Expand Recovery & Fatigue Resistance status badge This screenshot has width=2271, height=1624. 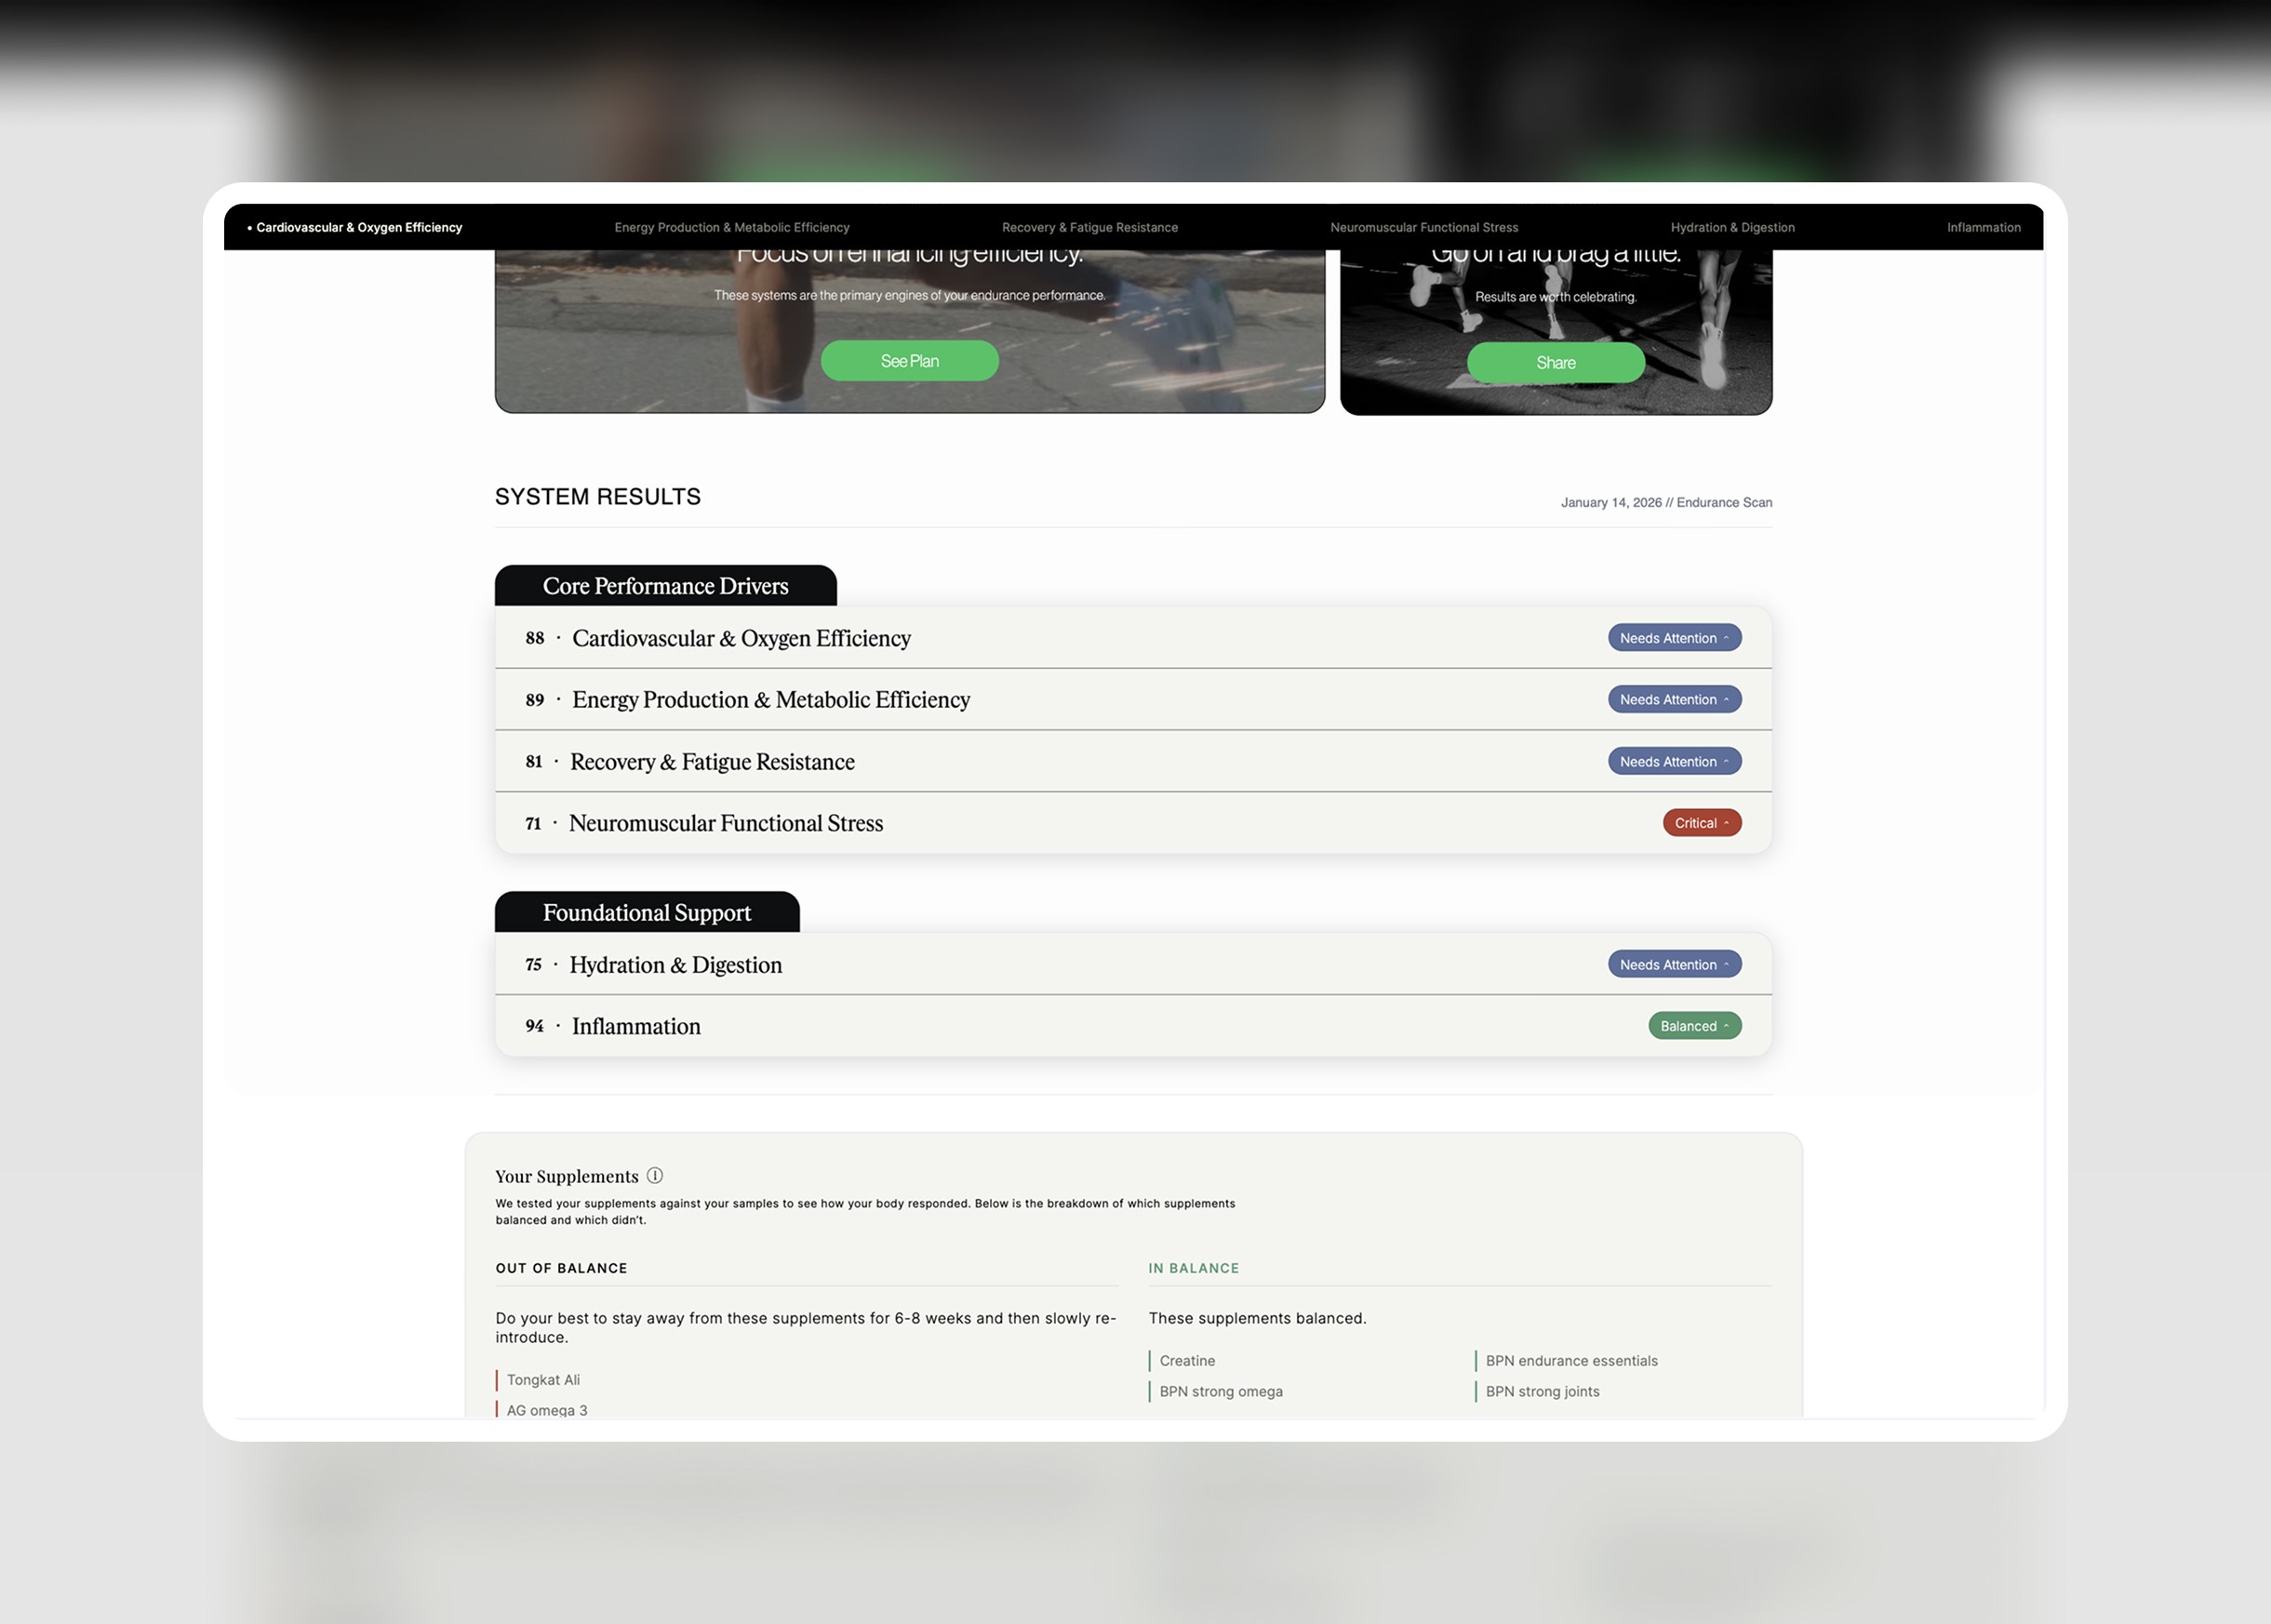(x=1674, y=762)
